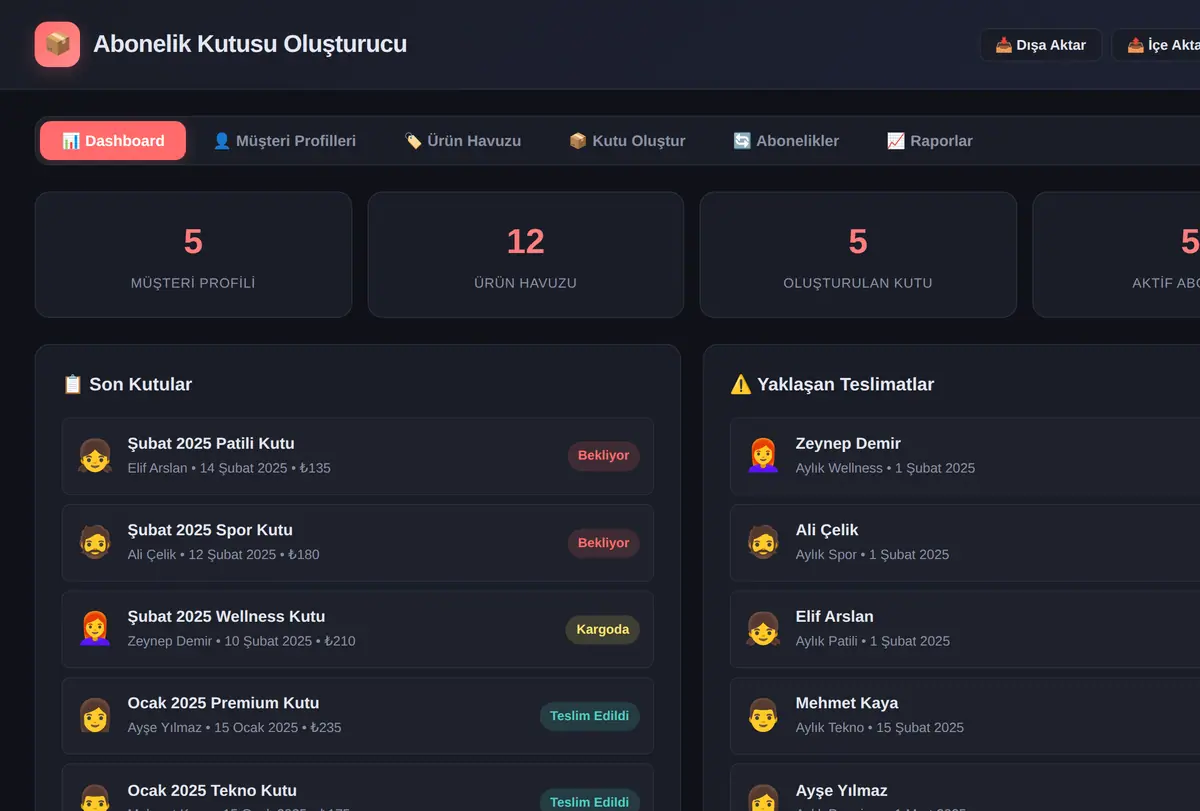Click the Abonelik Kutusu Oluşturucu title

pyautogui.click(x=250, y=44)
